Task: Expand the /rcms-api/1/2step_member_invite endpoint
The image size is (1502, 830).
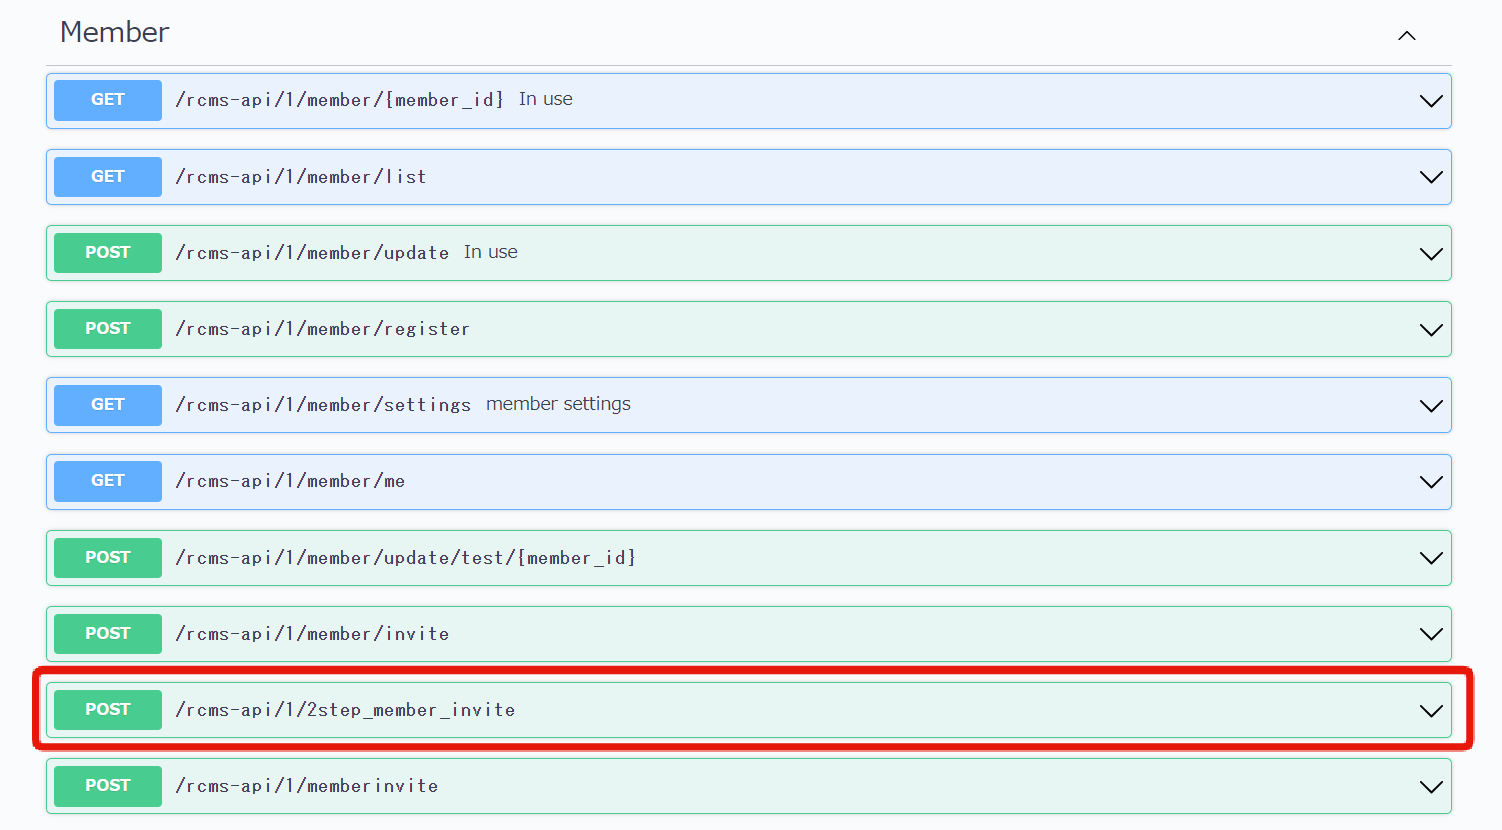Action: click(1431, 710)
